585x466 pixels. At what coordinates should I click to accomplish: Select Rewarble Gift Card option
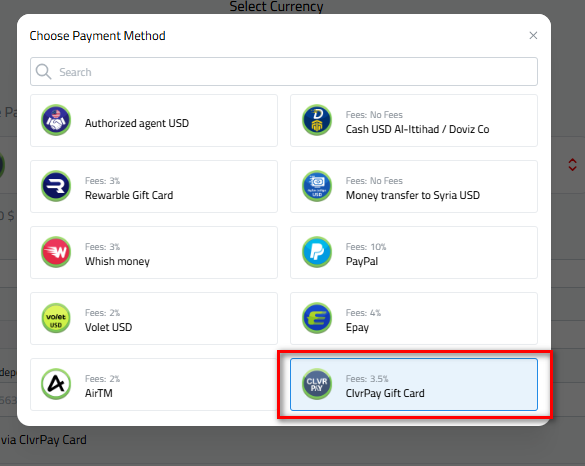point(154,187)
